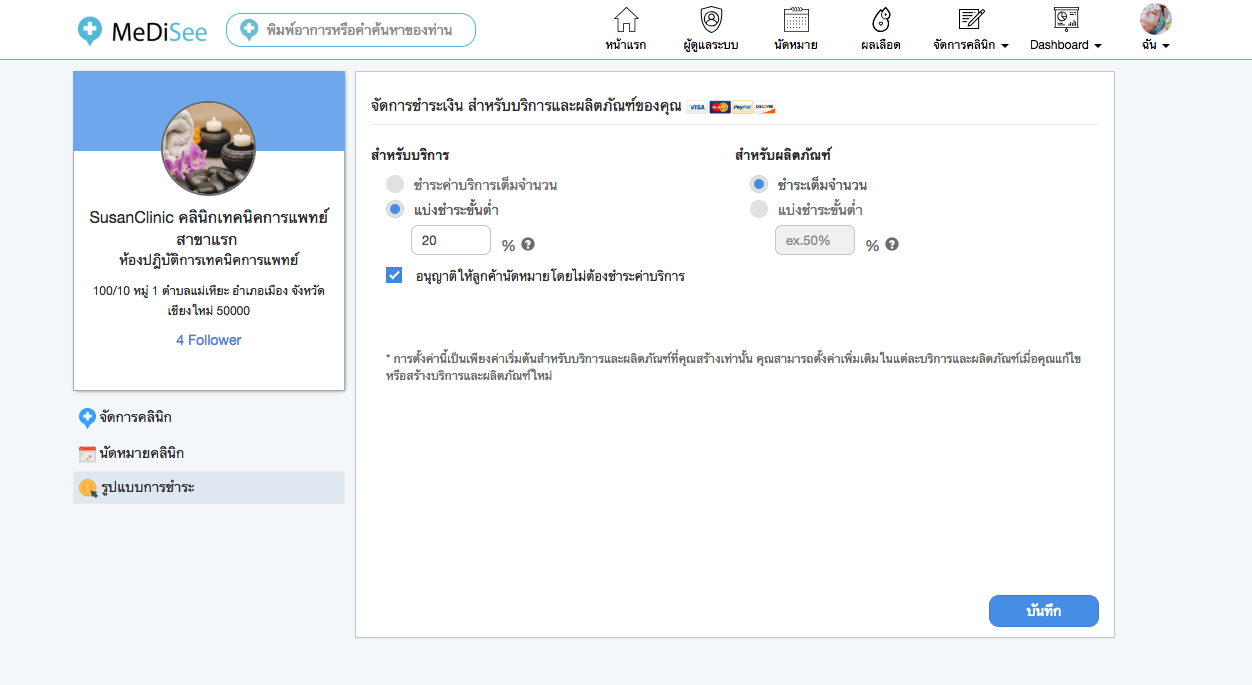This screenshot has width=1252, height=685.
Task: Open the 4 Follower link
Action: 209,340
